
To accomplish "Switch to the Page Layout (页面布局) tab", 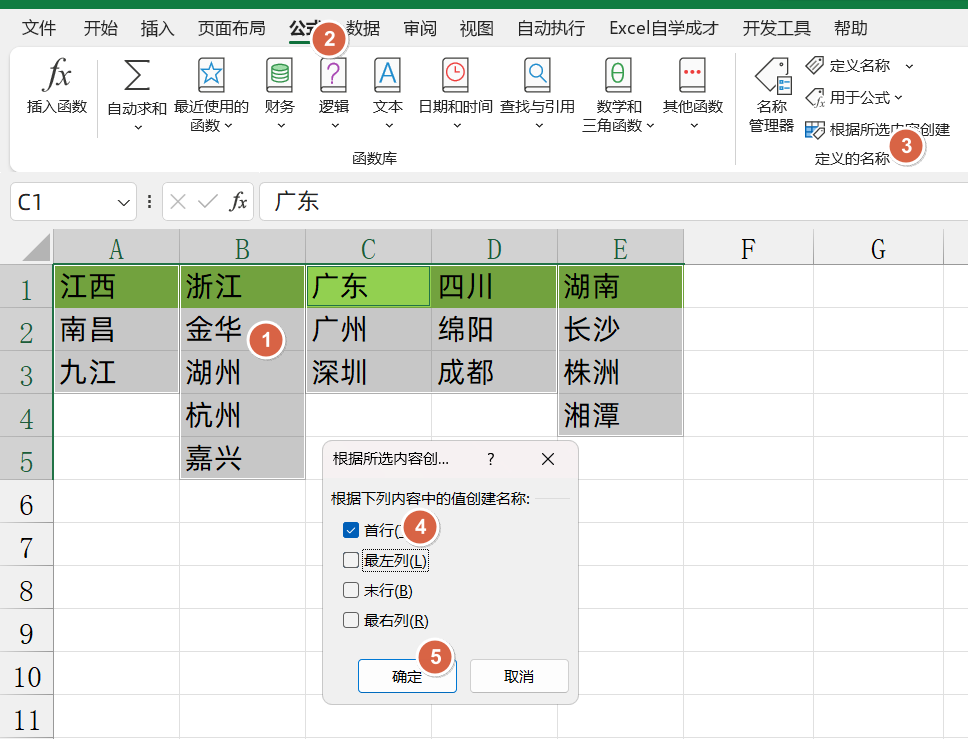I will (232, 28).
